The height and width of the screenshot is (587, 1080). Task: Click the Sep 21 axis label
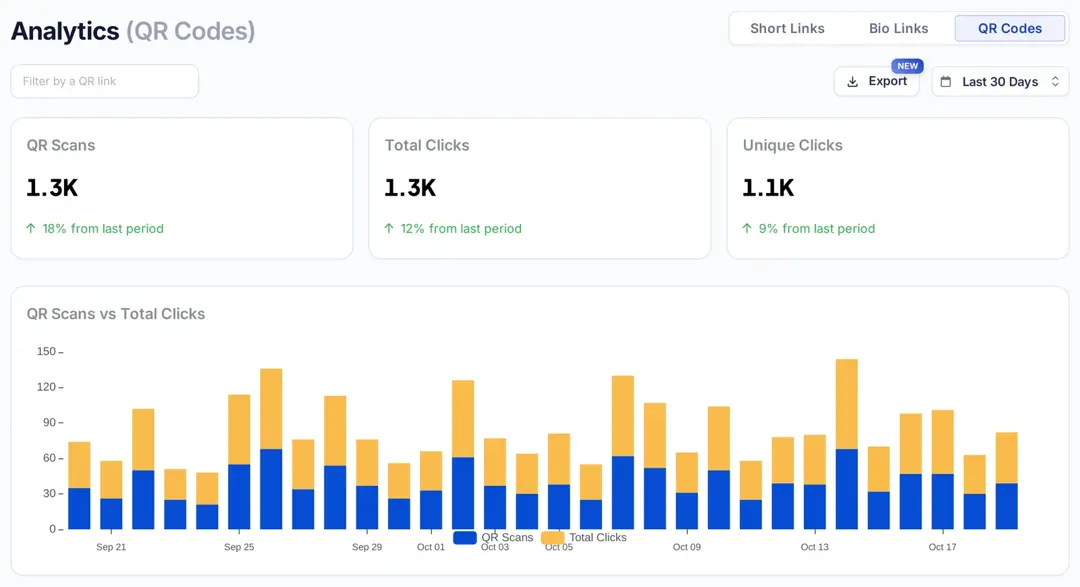[x=111, y=547]
